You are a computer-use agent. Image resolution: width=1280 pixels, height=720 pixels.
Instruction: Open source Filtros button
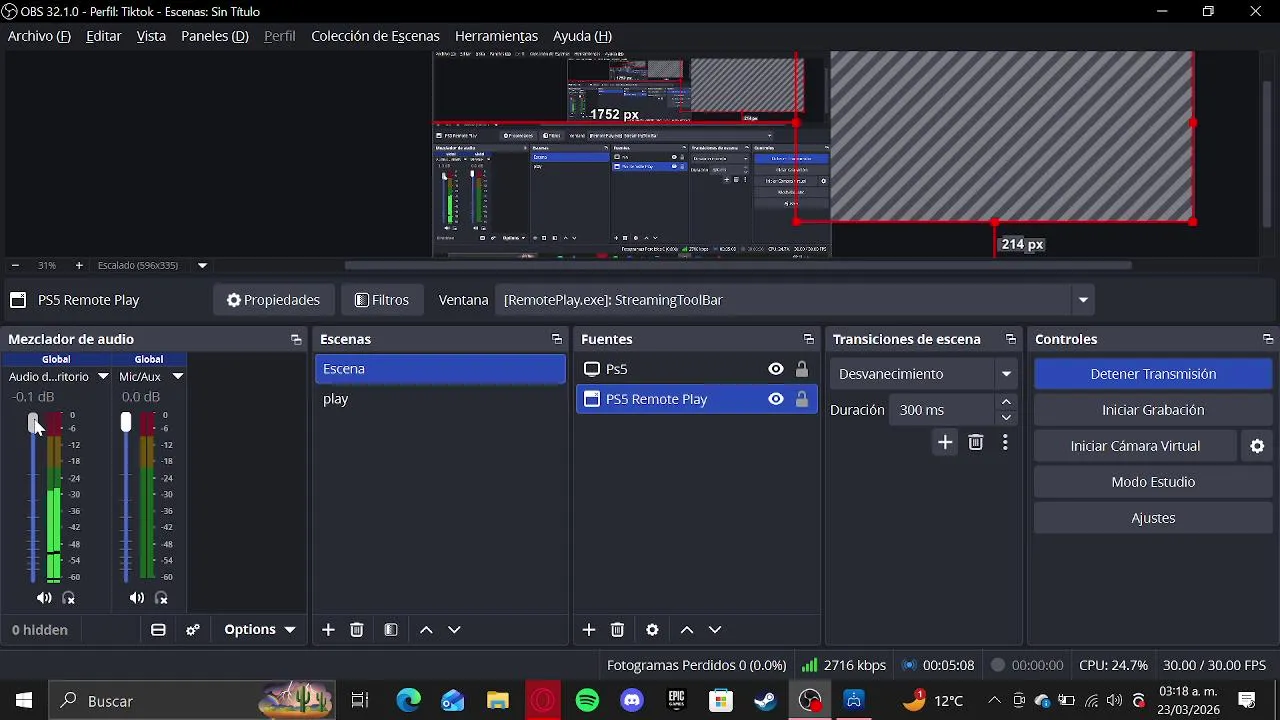[382, 300]
